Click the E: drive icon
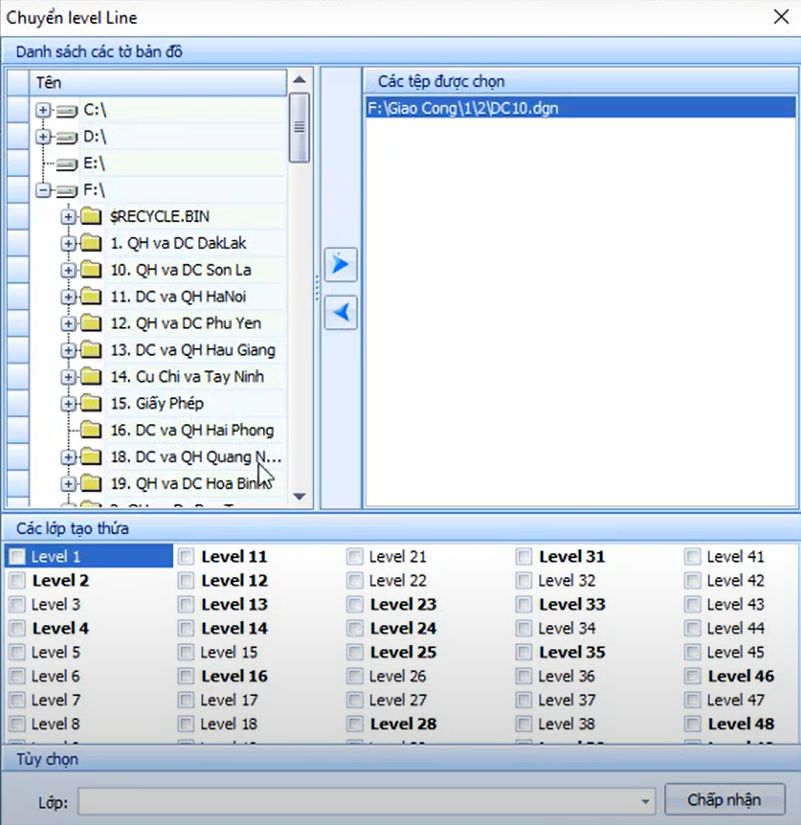The width and height of the screenshot is (801, 825). 67,163
